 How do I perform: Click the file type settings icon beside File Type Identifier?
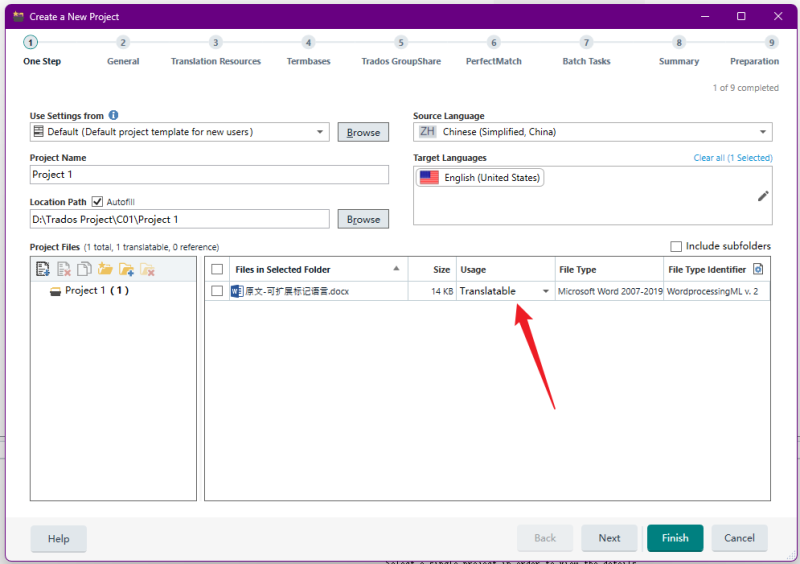click(758, 269)
